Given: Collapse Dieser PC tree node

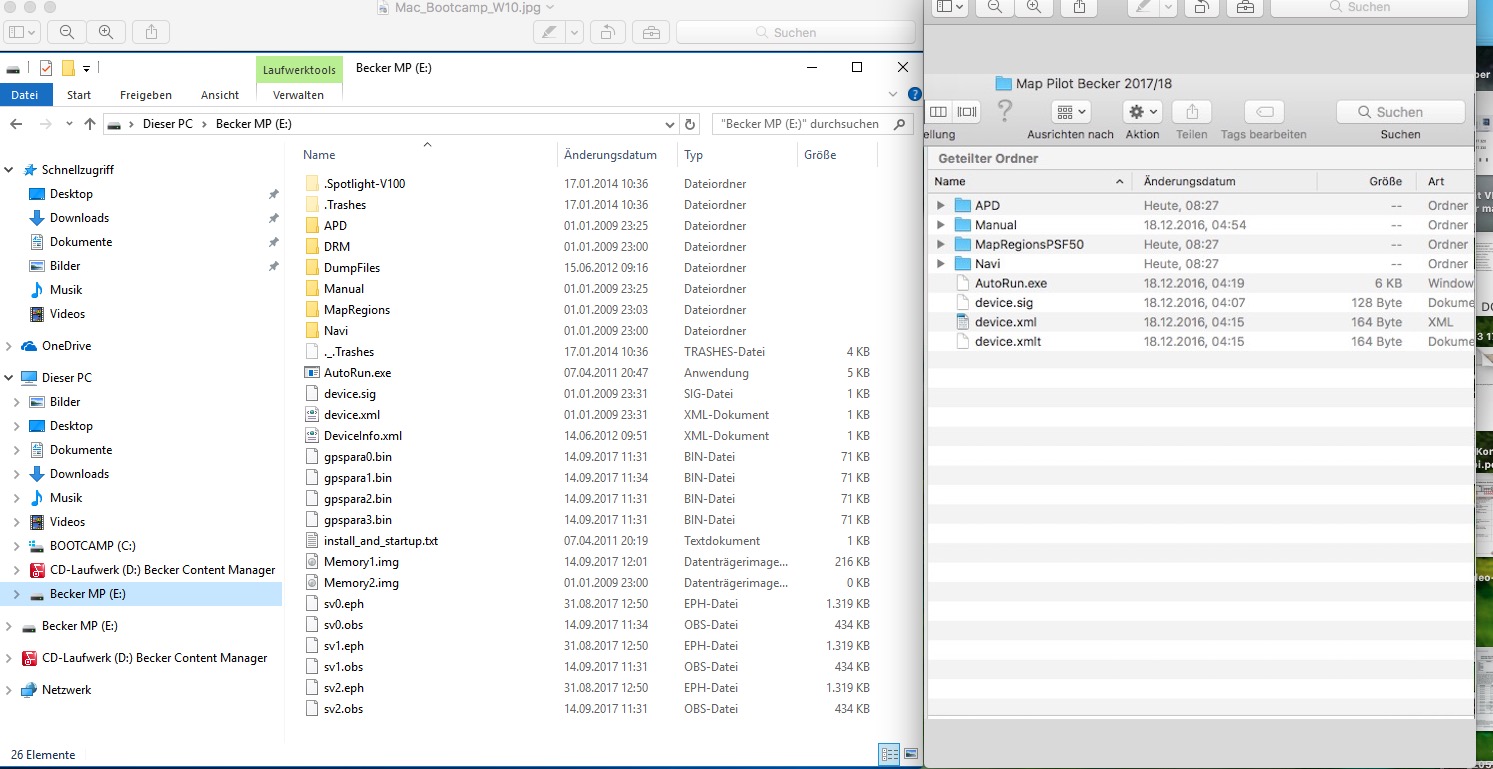Looking at the screenshot, I should (x=9, y=378).
